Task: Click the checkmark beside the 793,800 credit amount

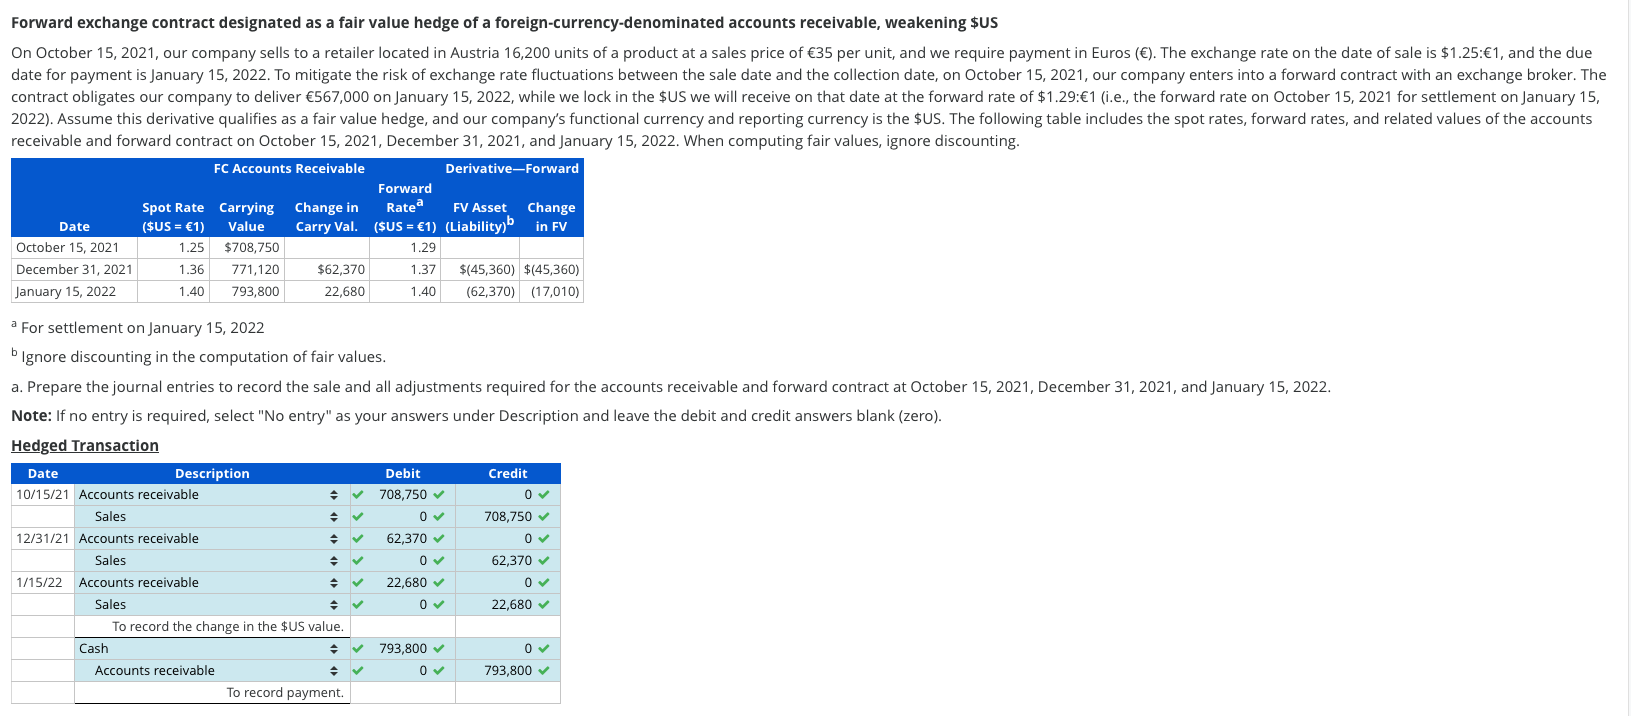Action: [x=541, y=670]
